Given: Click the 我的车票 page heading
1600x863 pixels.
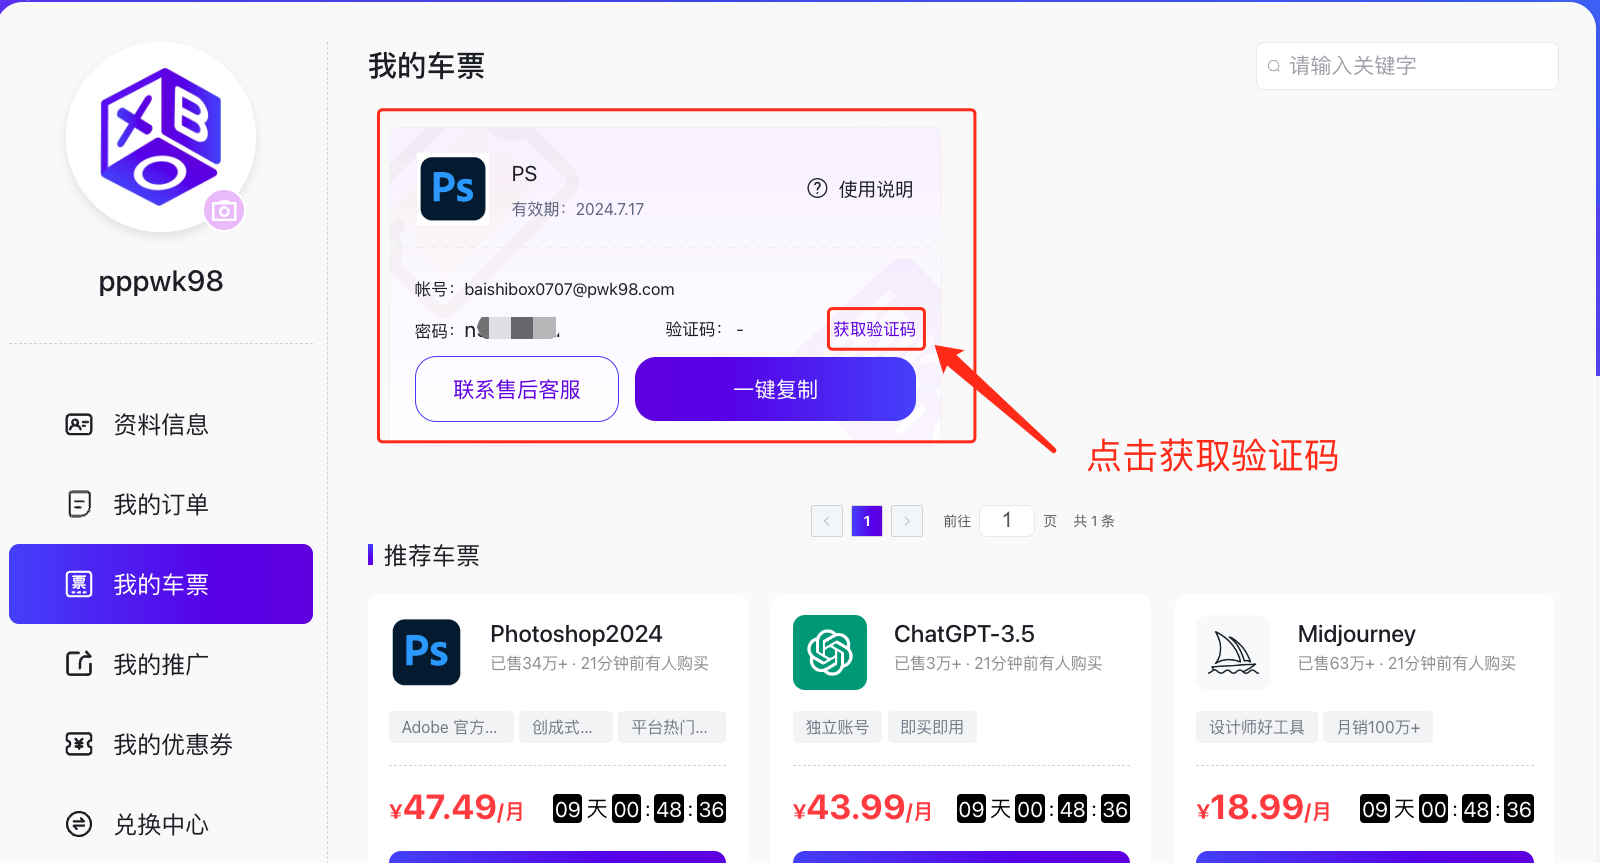Looking at the screenshot, I should click(426, 66).
